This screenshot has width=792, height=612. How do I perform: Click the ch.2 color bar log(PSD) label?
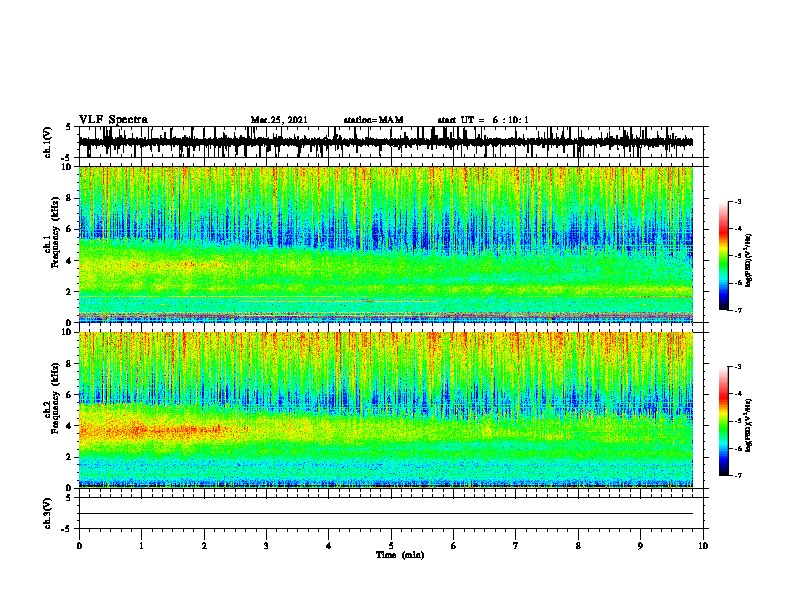click(x=749, y=425)
